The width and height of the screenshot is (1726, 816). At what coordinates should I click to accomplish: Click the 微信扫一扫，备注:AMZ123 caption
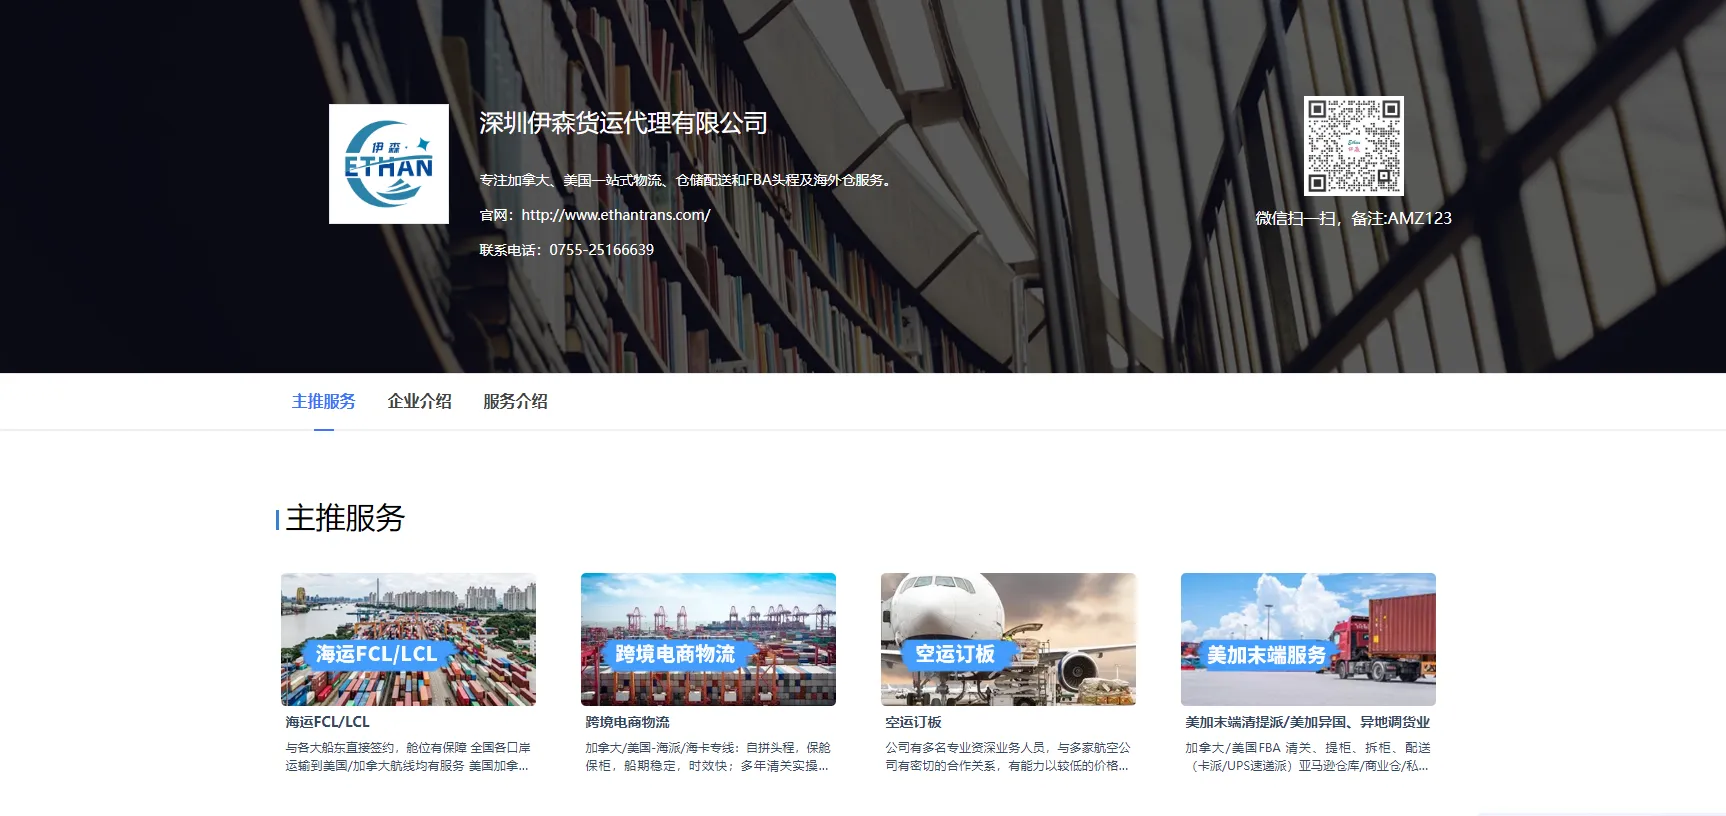(x=1353, y=218)
